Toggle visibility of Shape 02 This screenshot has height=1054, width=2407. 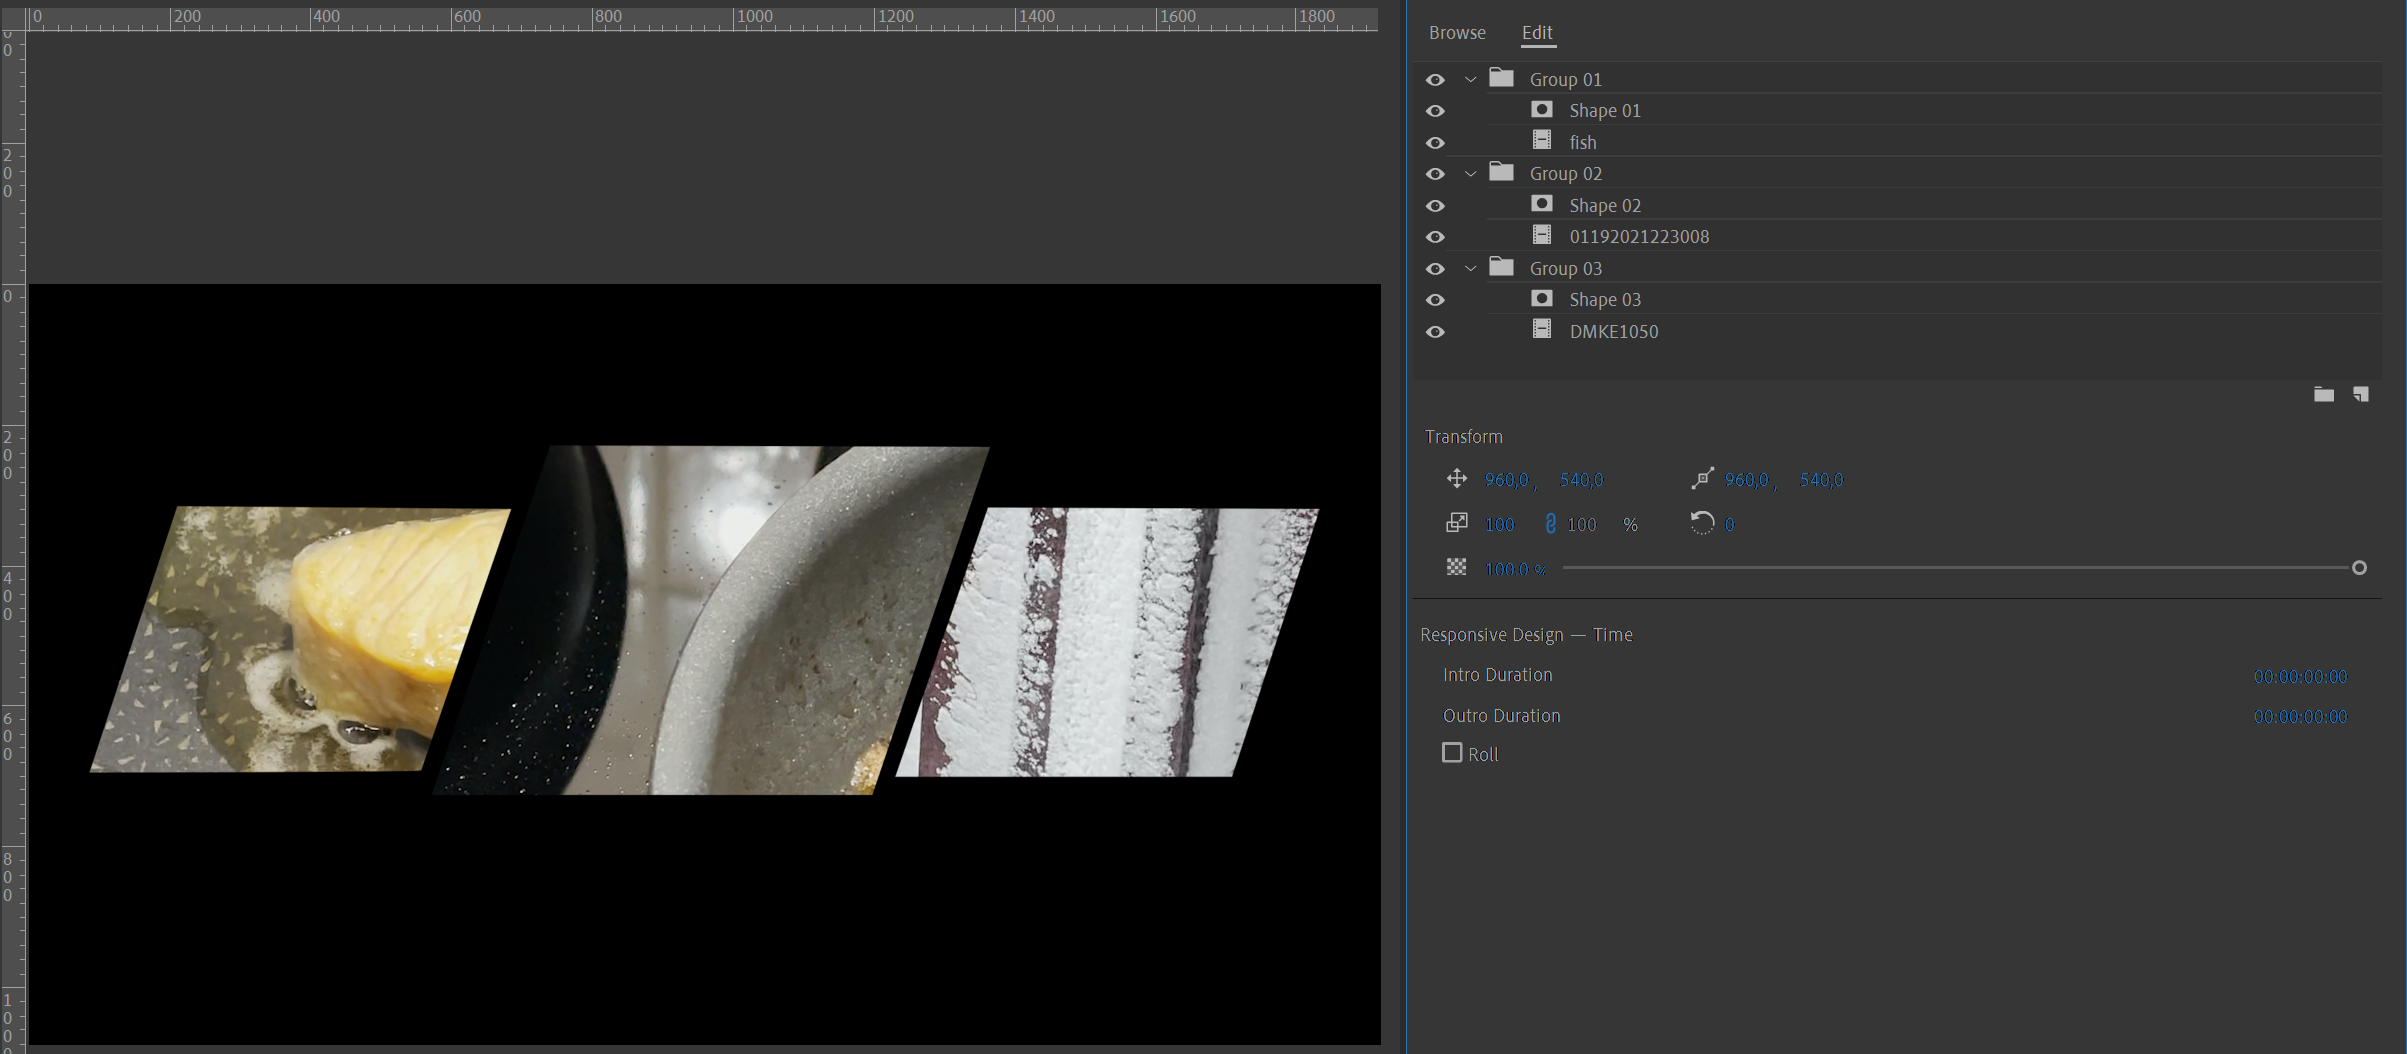1436,205
